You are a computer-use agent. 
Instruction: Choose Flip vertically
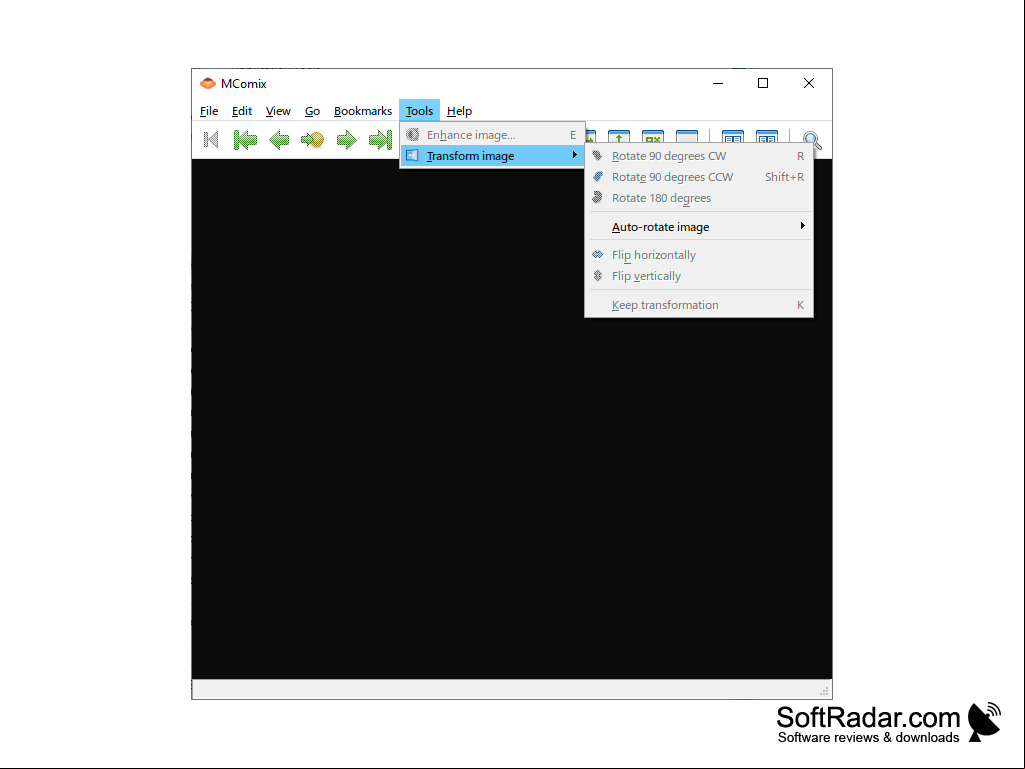click(699, 275)
